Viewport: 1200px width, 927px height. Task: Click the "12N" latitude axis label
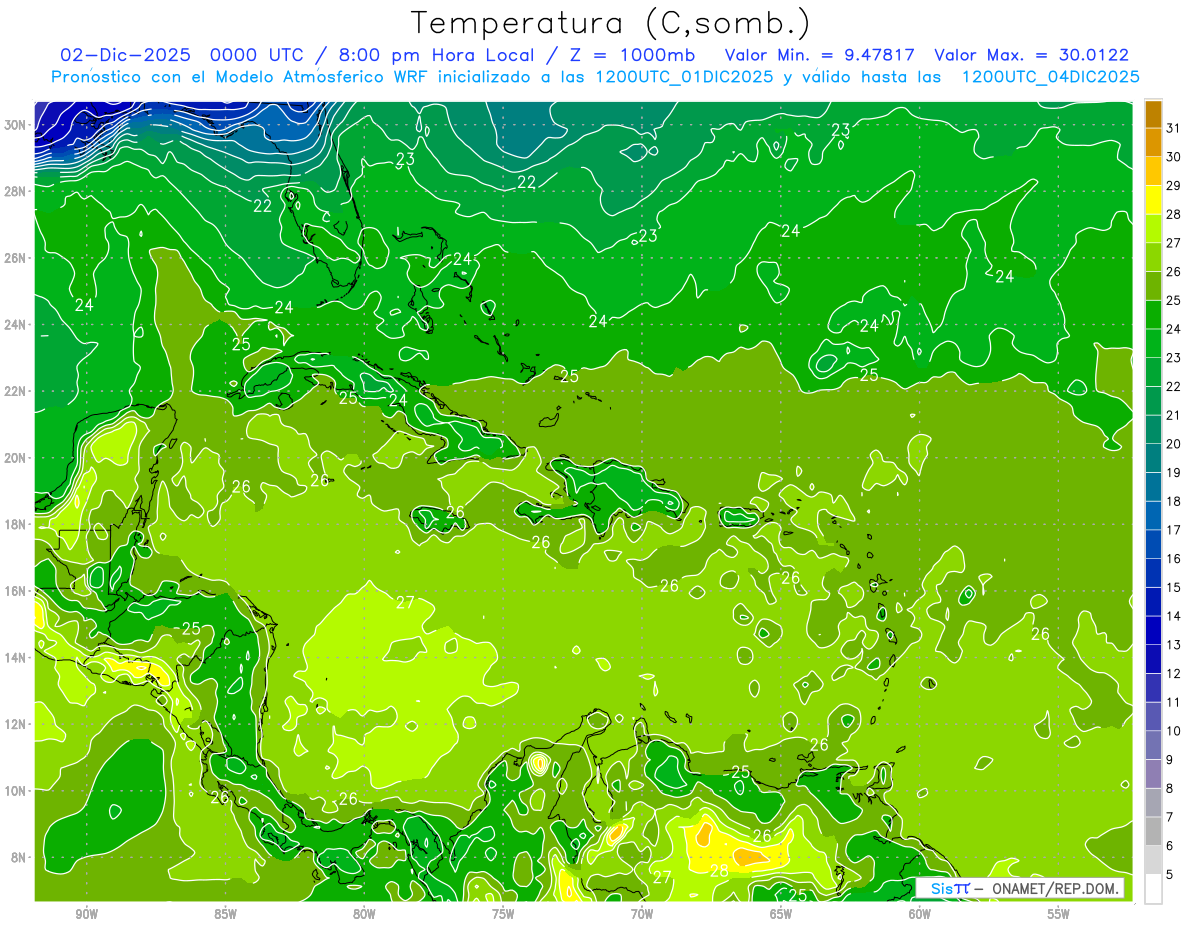point(16,724)
